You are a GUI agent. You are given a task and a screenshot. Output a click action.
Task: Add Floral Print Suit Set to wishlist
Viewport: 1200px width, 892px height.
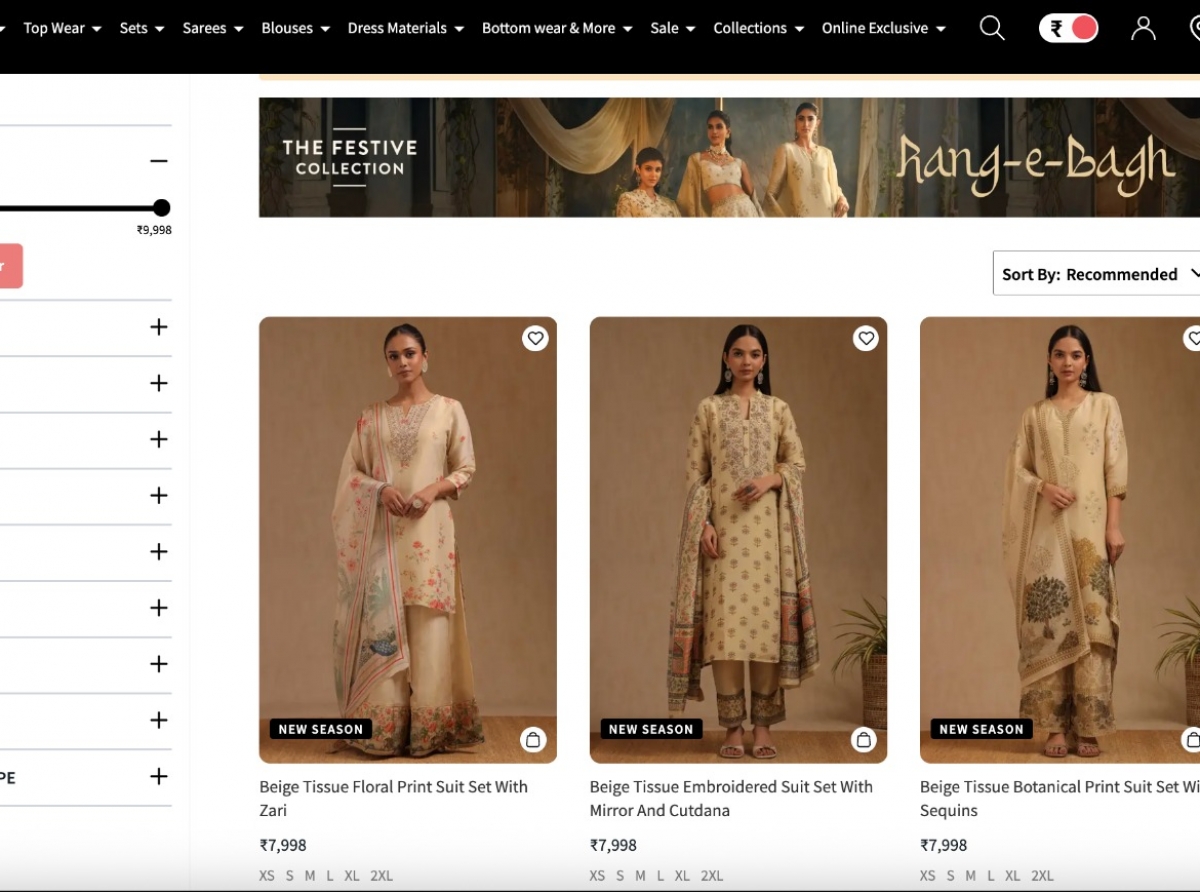pos(535,339)
